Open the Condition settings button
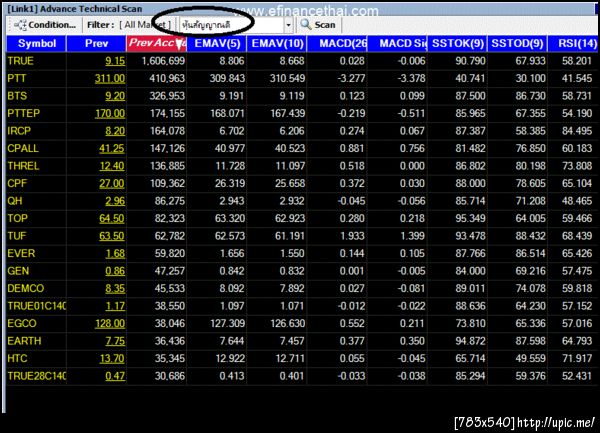 pos(45,25)
